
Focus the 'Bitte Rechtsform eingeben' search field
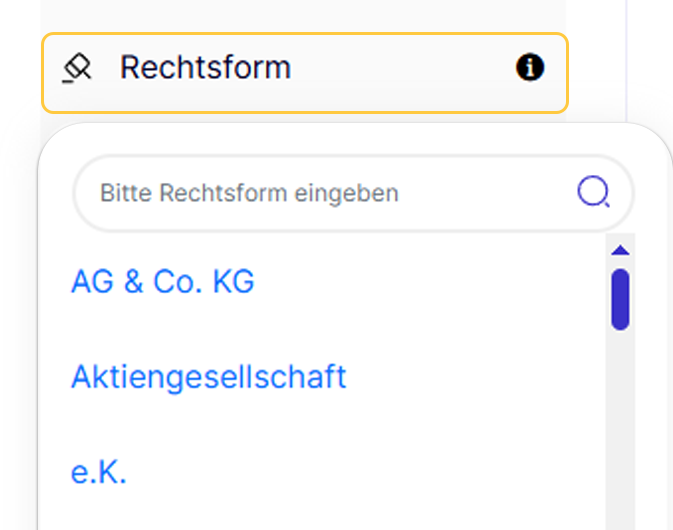click(330, 192)
